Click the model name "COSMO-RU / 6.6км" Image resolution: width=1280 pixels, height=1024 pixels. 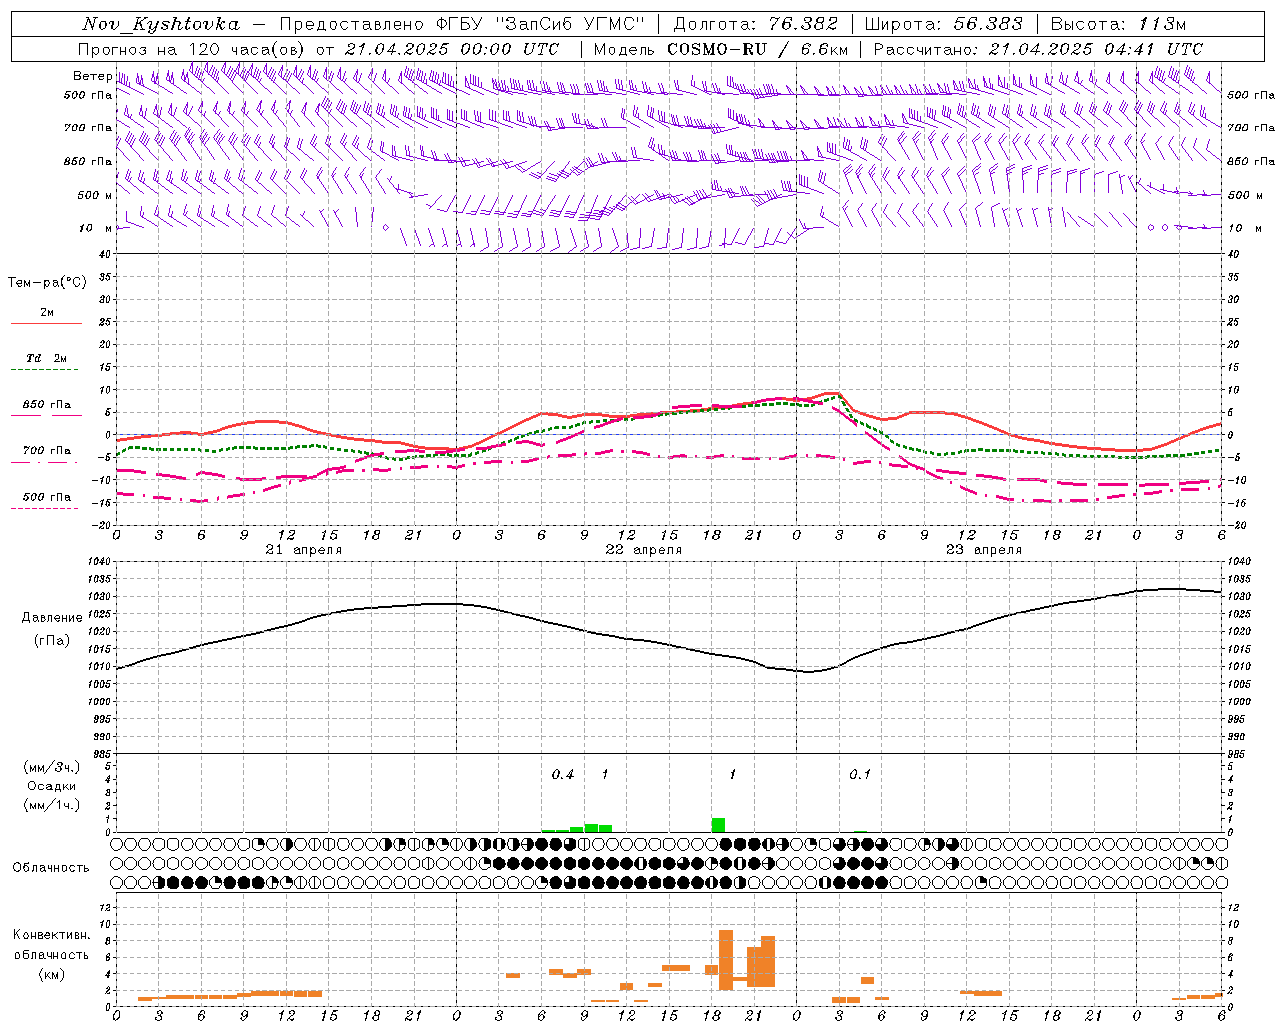click(x=758, y=49)
